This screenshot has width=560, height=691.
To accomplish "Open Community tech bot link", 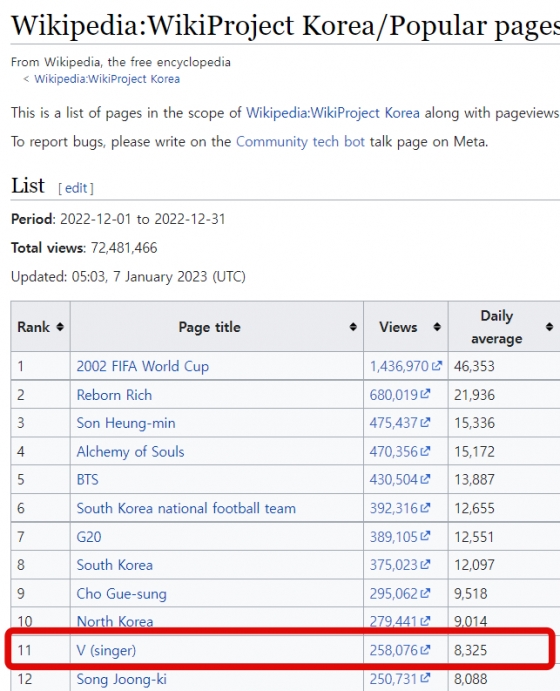I will coord(300,142).
